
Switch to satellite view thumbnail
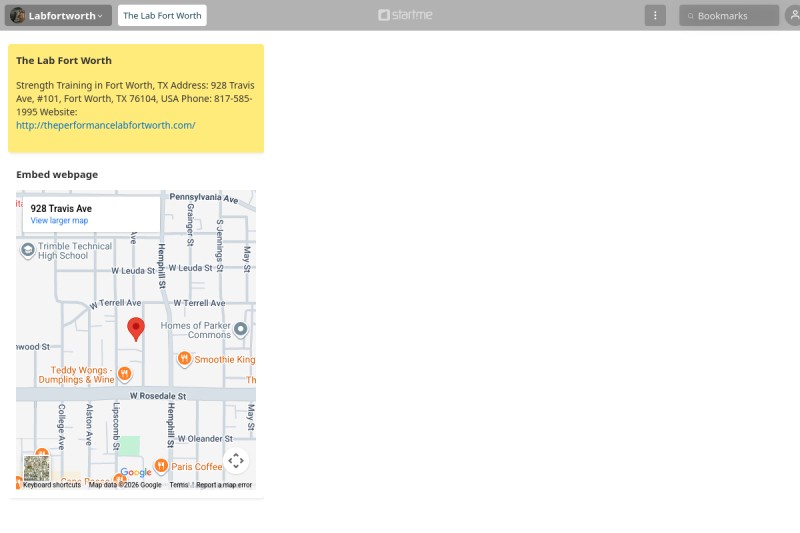(37, 468)
